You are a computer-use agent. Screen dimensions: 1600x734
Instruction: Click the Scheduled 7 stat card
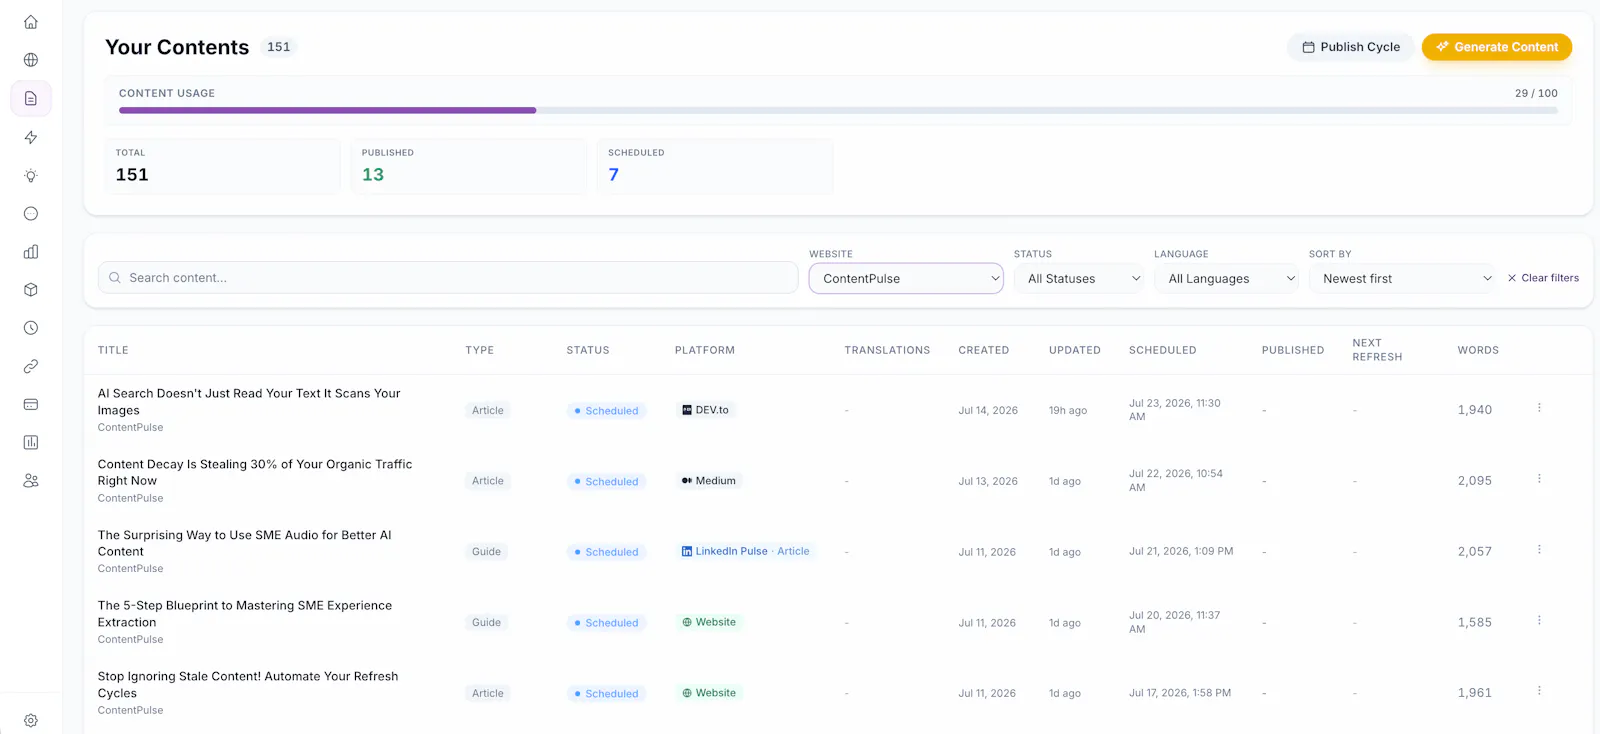point(715,166)
